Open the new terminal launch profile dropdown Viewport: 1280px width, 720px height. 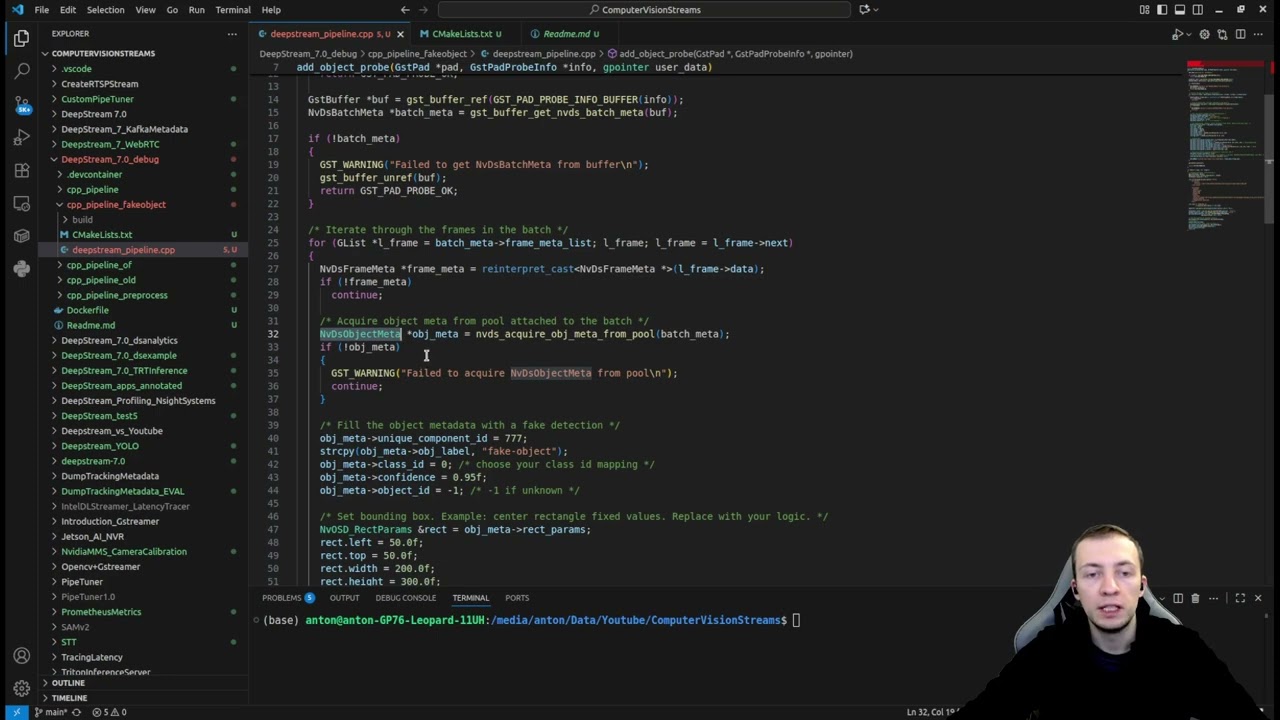coord(1163,598)
